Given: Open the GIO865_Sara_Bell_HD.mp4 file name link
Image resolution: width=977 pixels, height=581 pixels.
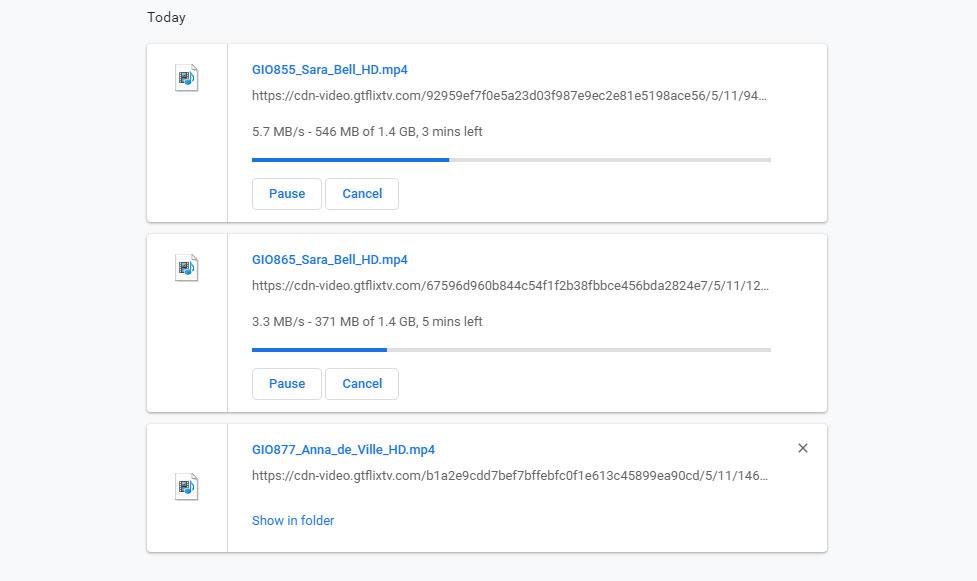Looking at the screenshot, I should point(329,260).
